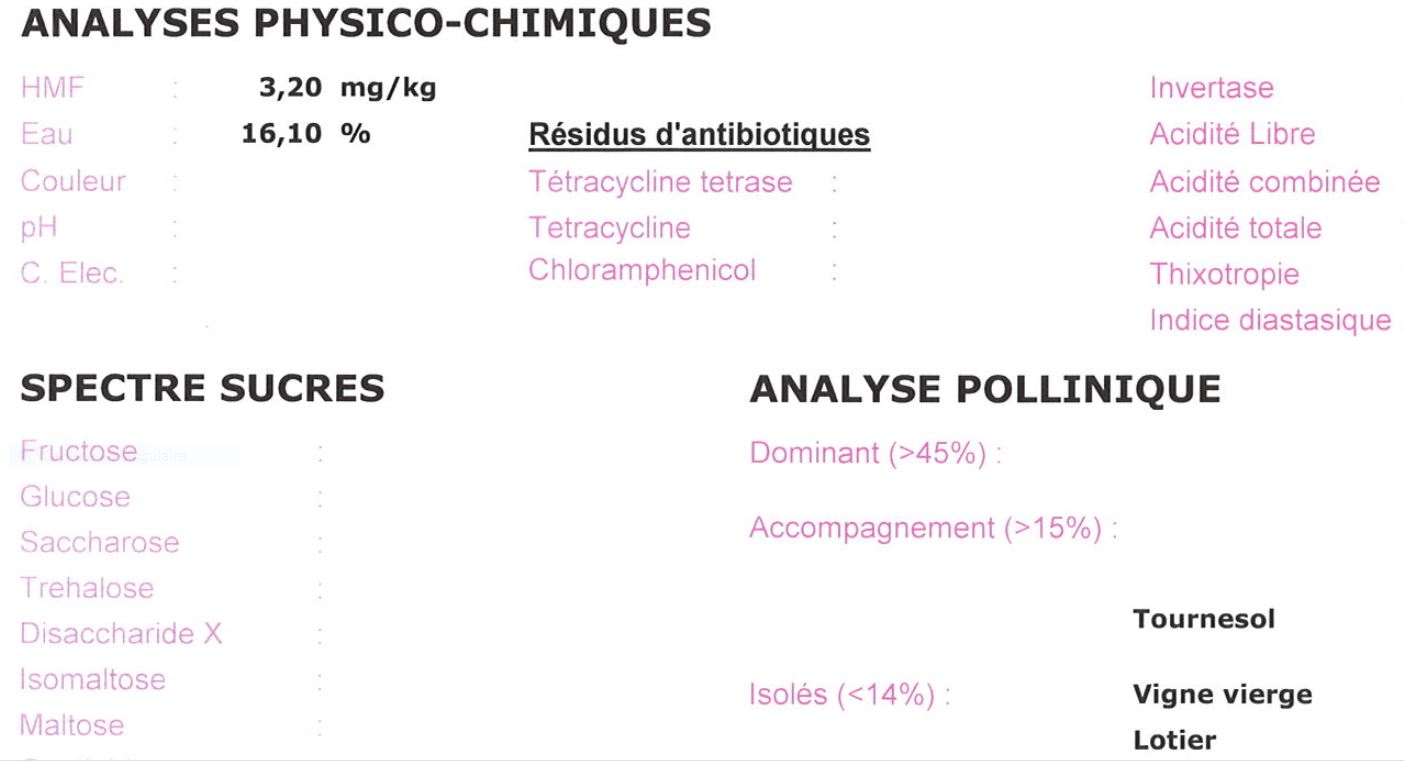The height and width of the screenshot is (763, 1404).
Task: Click the Couleur label
Action: [x=73, y=182]
